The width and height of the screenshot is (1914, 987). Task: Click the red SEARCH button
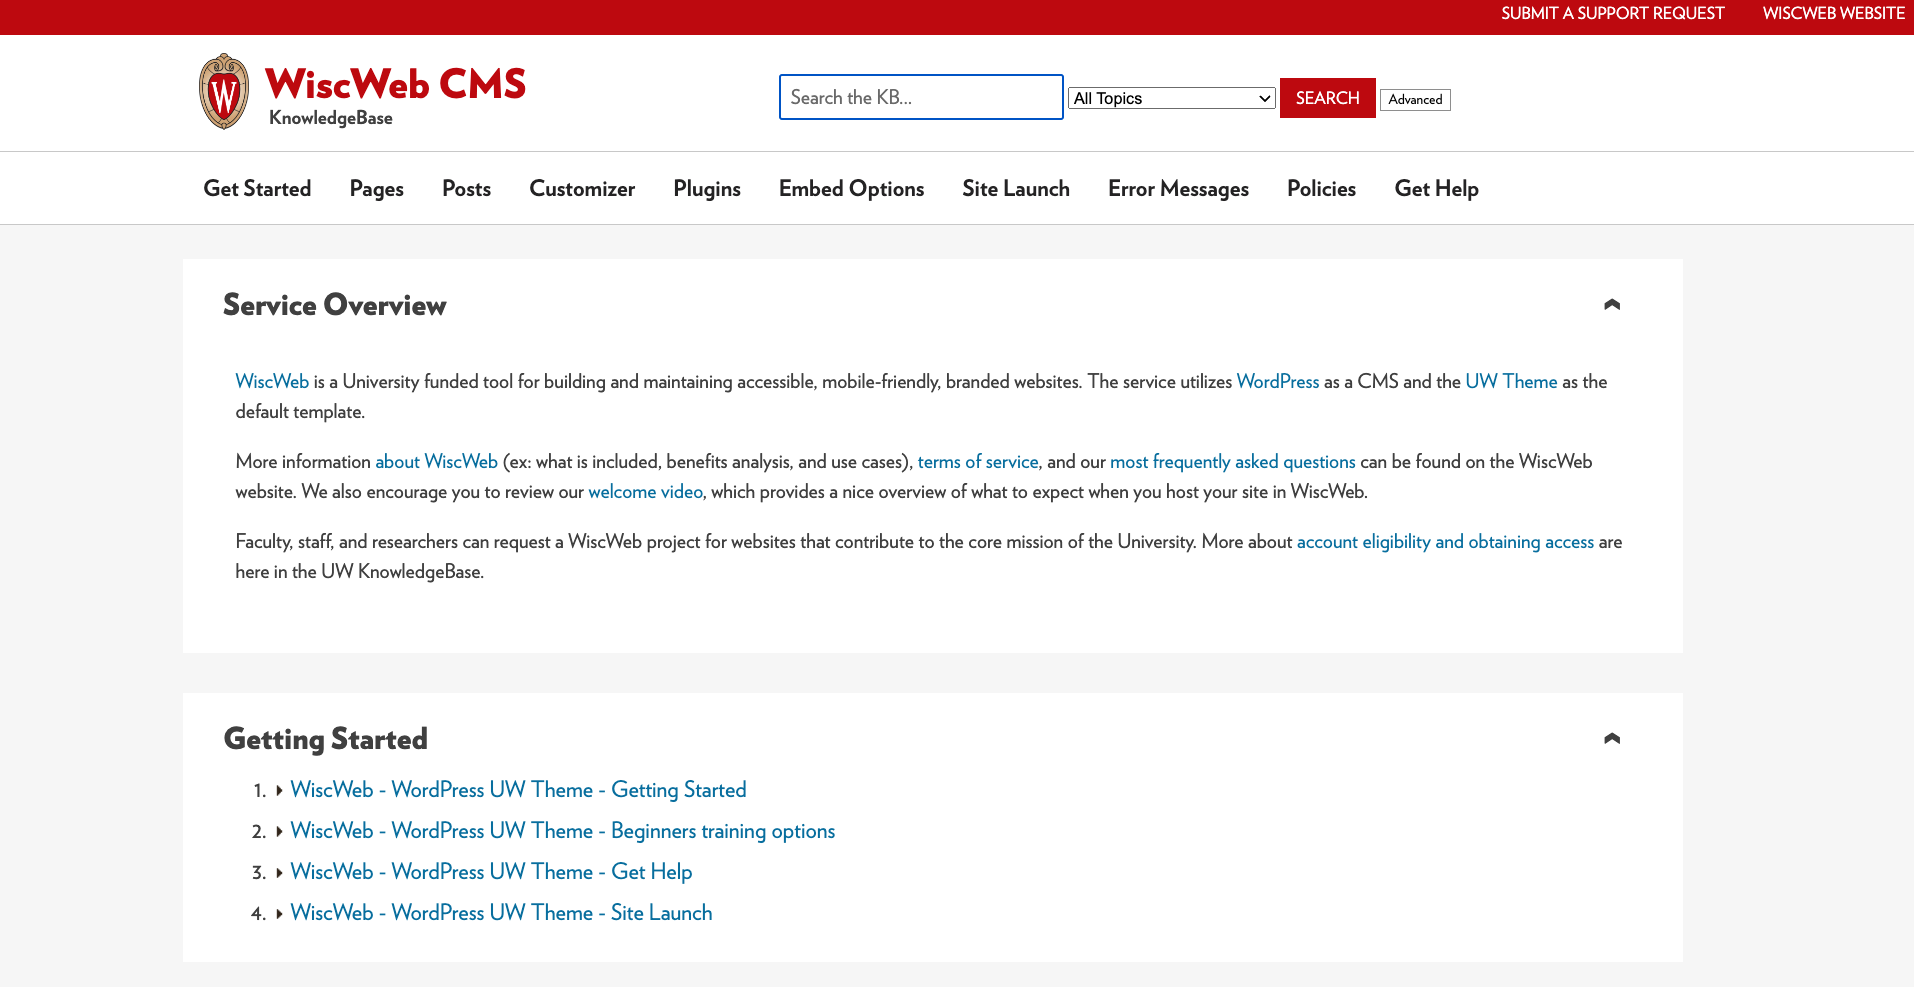point(1327,98)
